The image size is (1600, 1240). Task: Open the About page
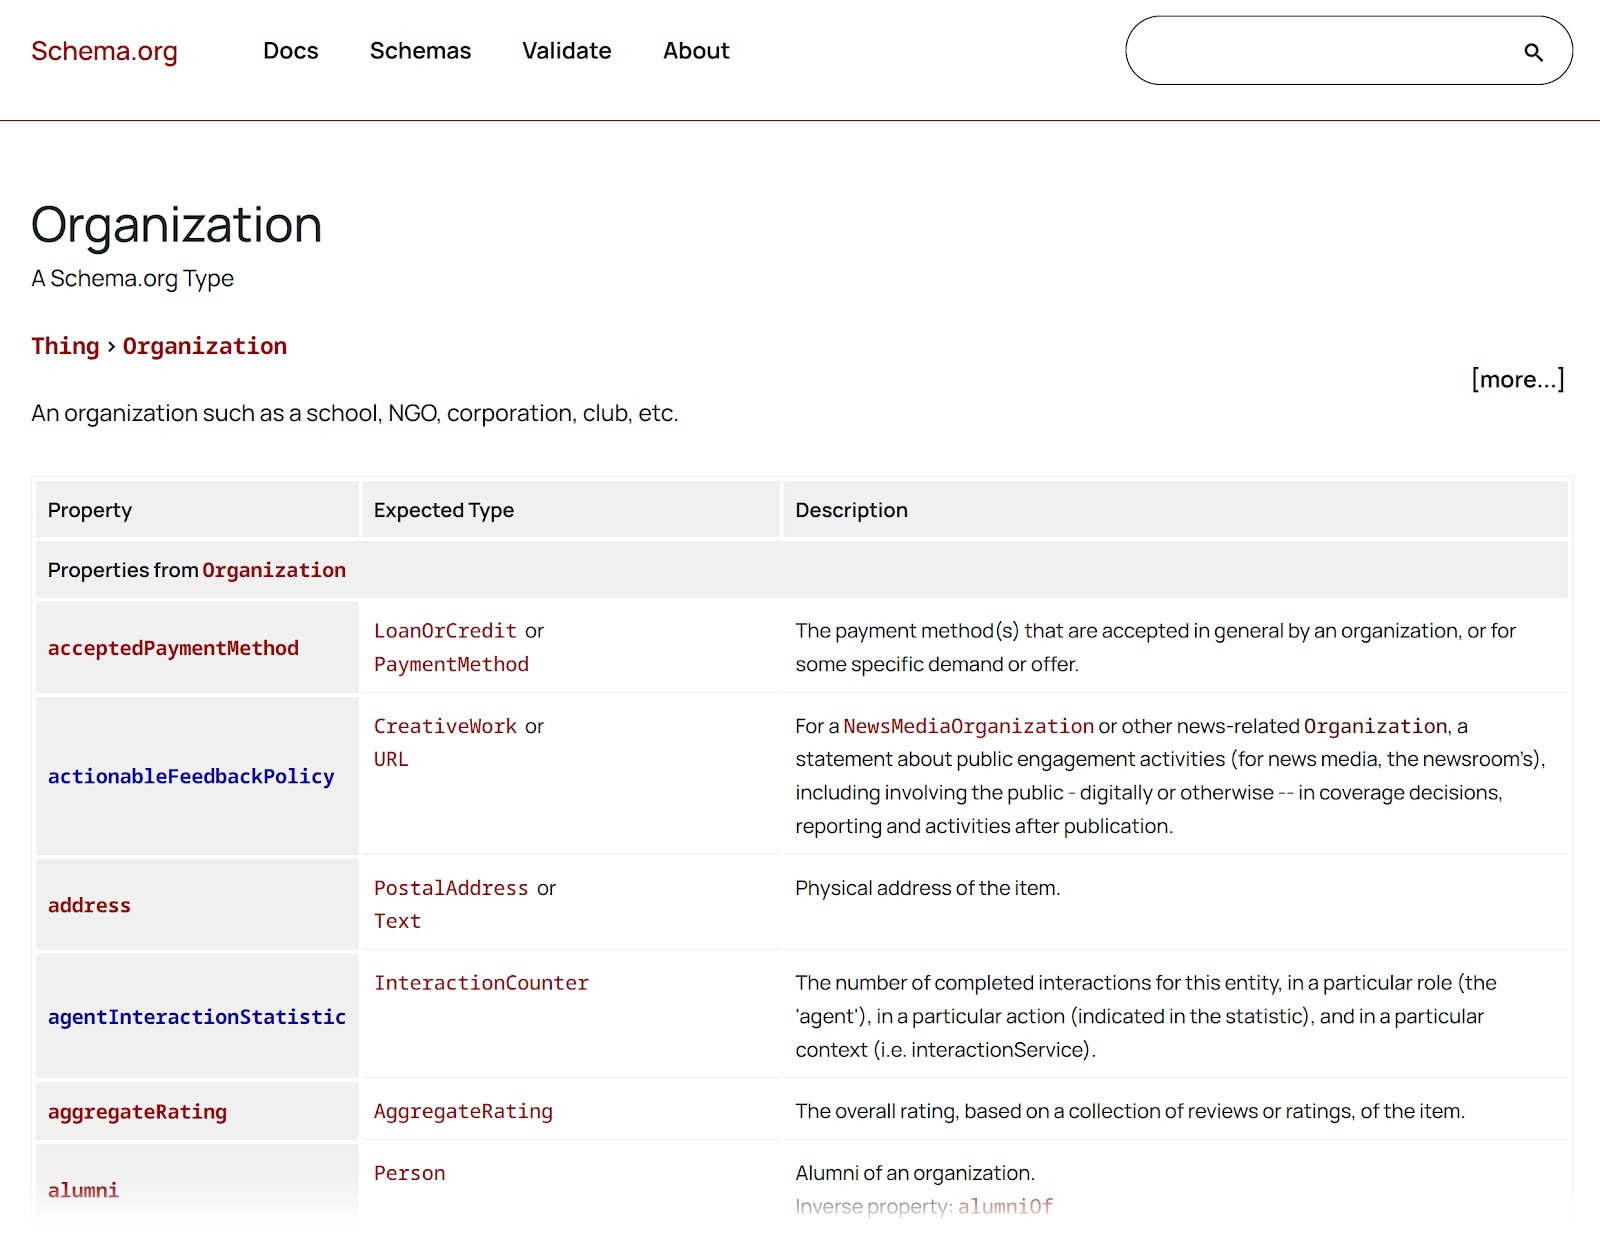pos(695,51)
